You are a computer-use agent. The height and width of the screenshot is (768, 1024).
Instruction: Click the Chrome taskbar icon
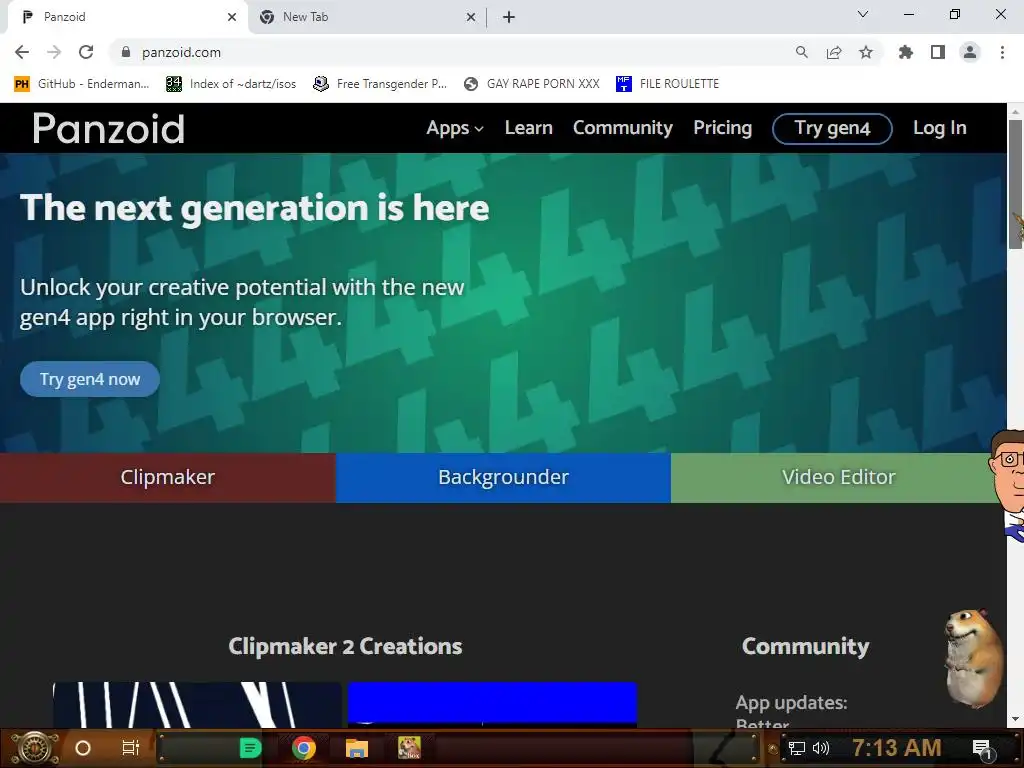coord(304,748)
